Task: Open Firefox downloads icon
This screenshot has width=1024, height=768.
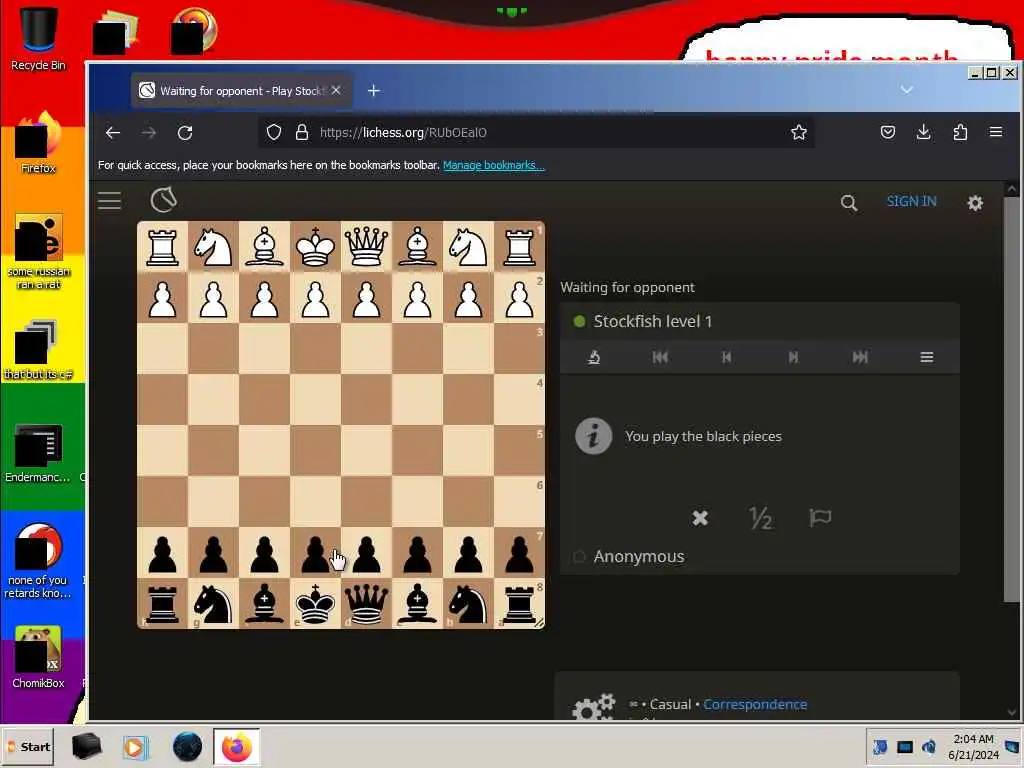Action: [x=923, y=133]
